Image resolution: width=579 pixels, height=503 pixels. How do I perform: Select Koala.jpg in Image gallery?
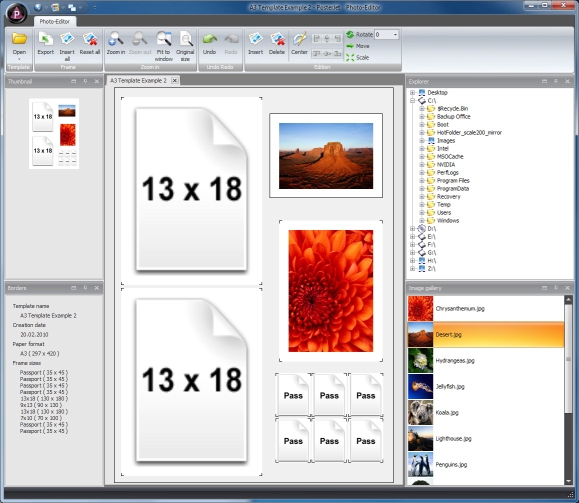pyautogui.click(x=486, y=413)
